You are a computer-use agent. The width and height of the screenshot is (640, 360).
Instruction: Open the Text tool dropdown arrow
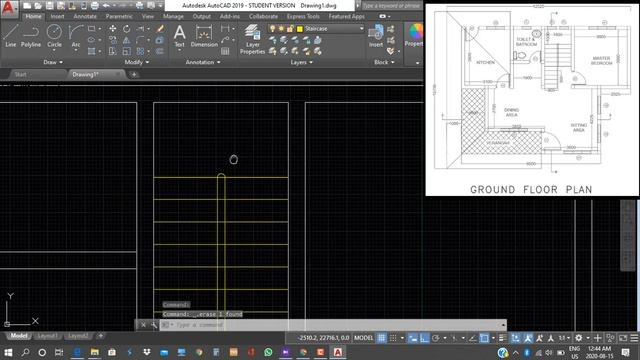[x=180, y=50]
